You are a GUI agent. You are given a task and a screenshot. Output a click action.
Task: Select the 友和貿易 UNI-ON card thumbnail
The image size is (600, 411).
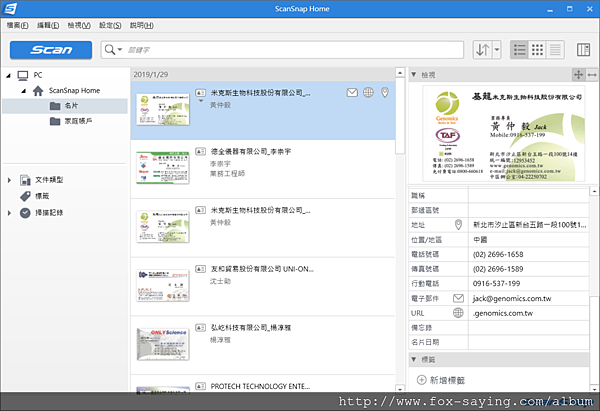click(x=163, y=285)
